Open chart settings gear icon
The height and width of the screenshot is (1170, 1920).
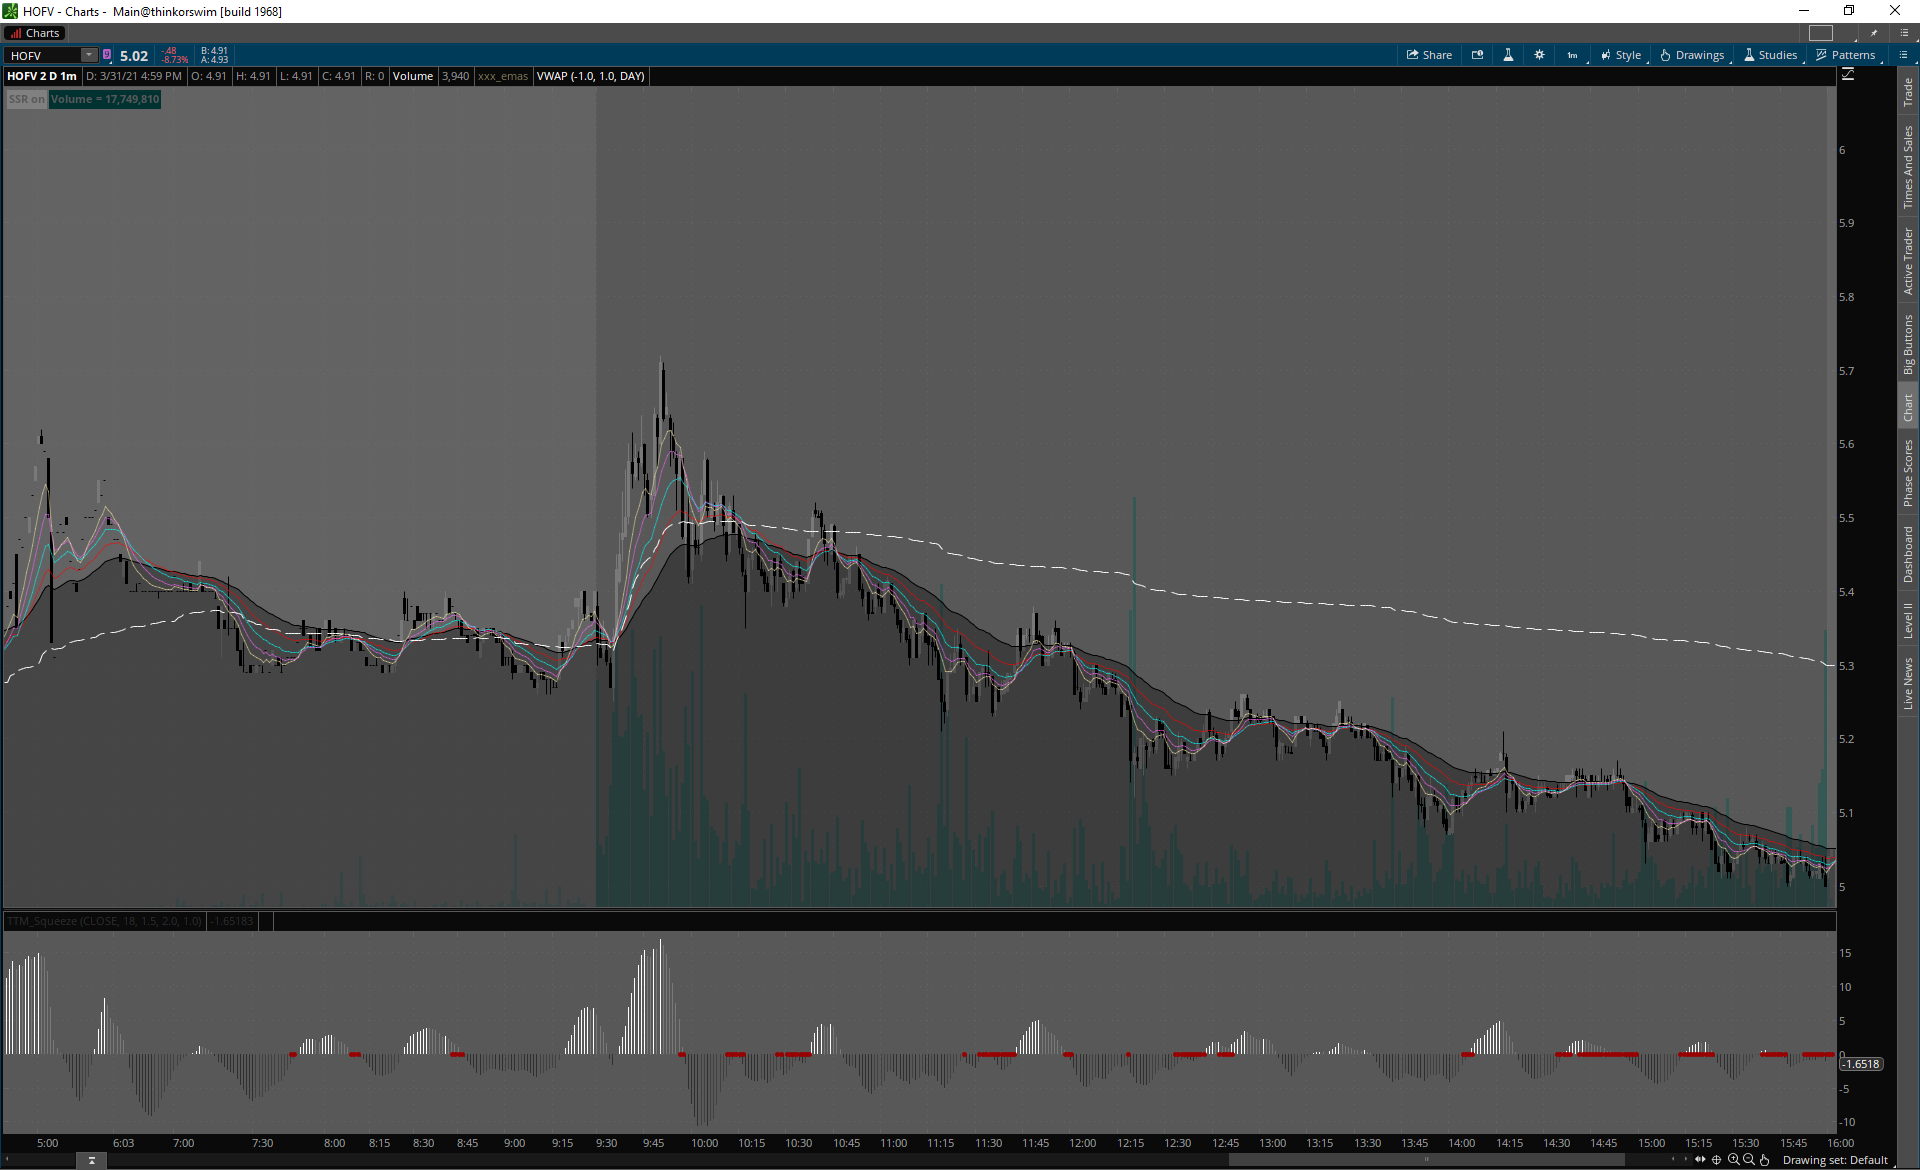pyautogui.click(x=1539, y=55)
